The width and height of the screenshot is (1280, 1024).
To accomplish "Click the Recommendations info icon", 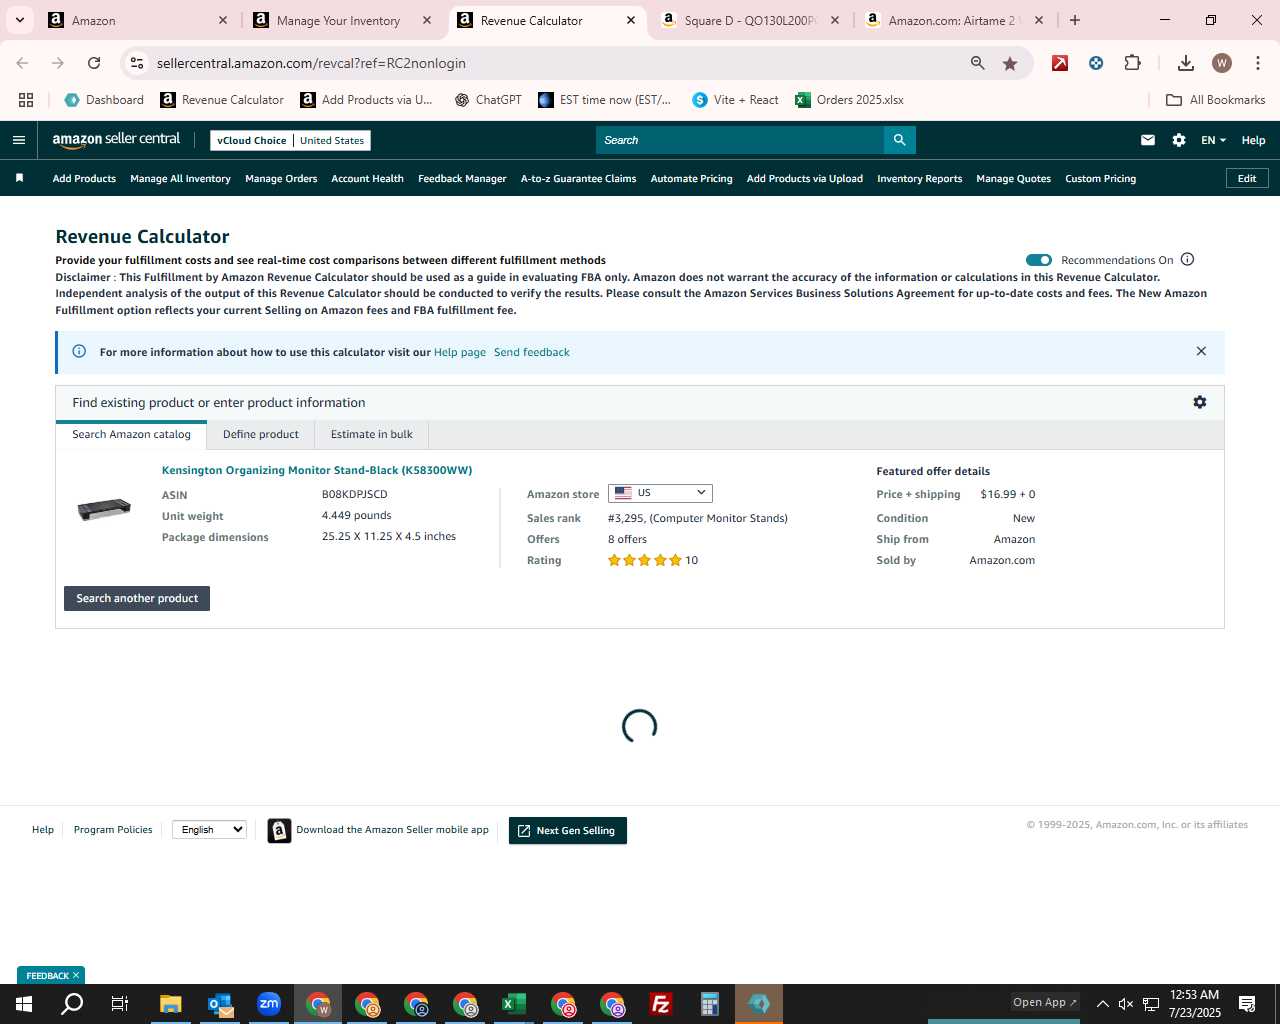I will point(1187,259).
